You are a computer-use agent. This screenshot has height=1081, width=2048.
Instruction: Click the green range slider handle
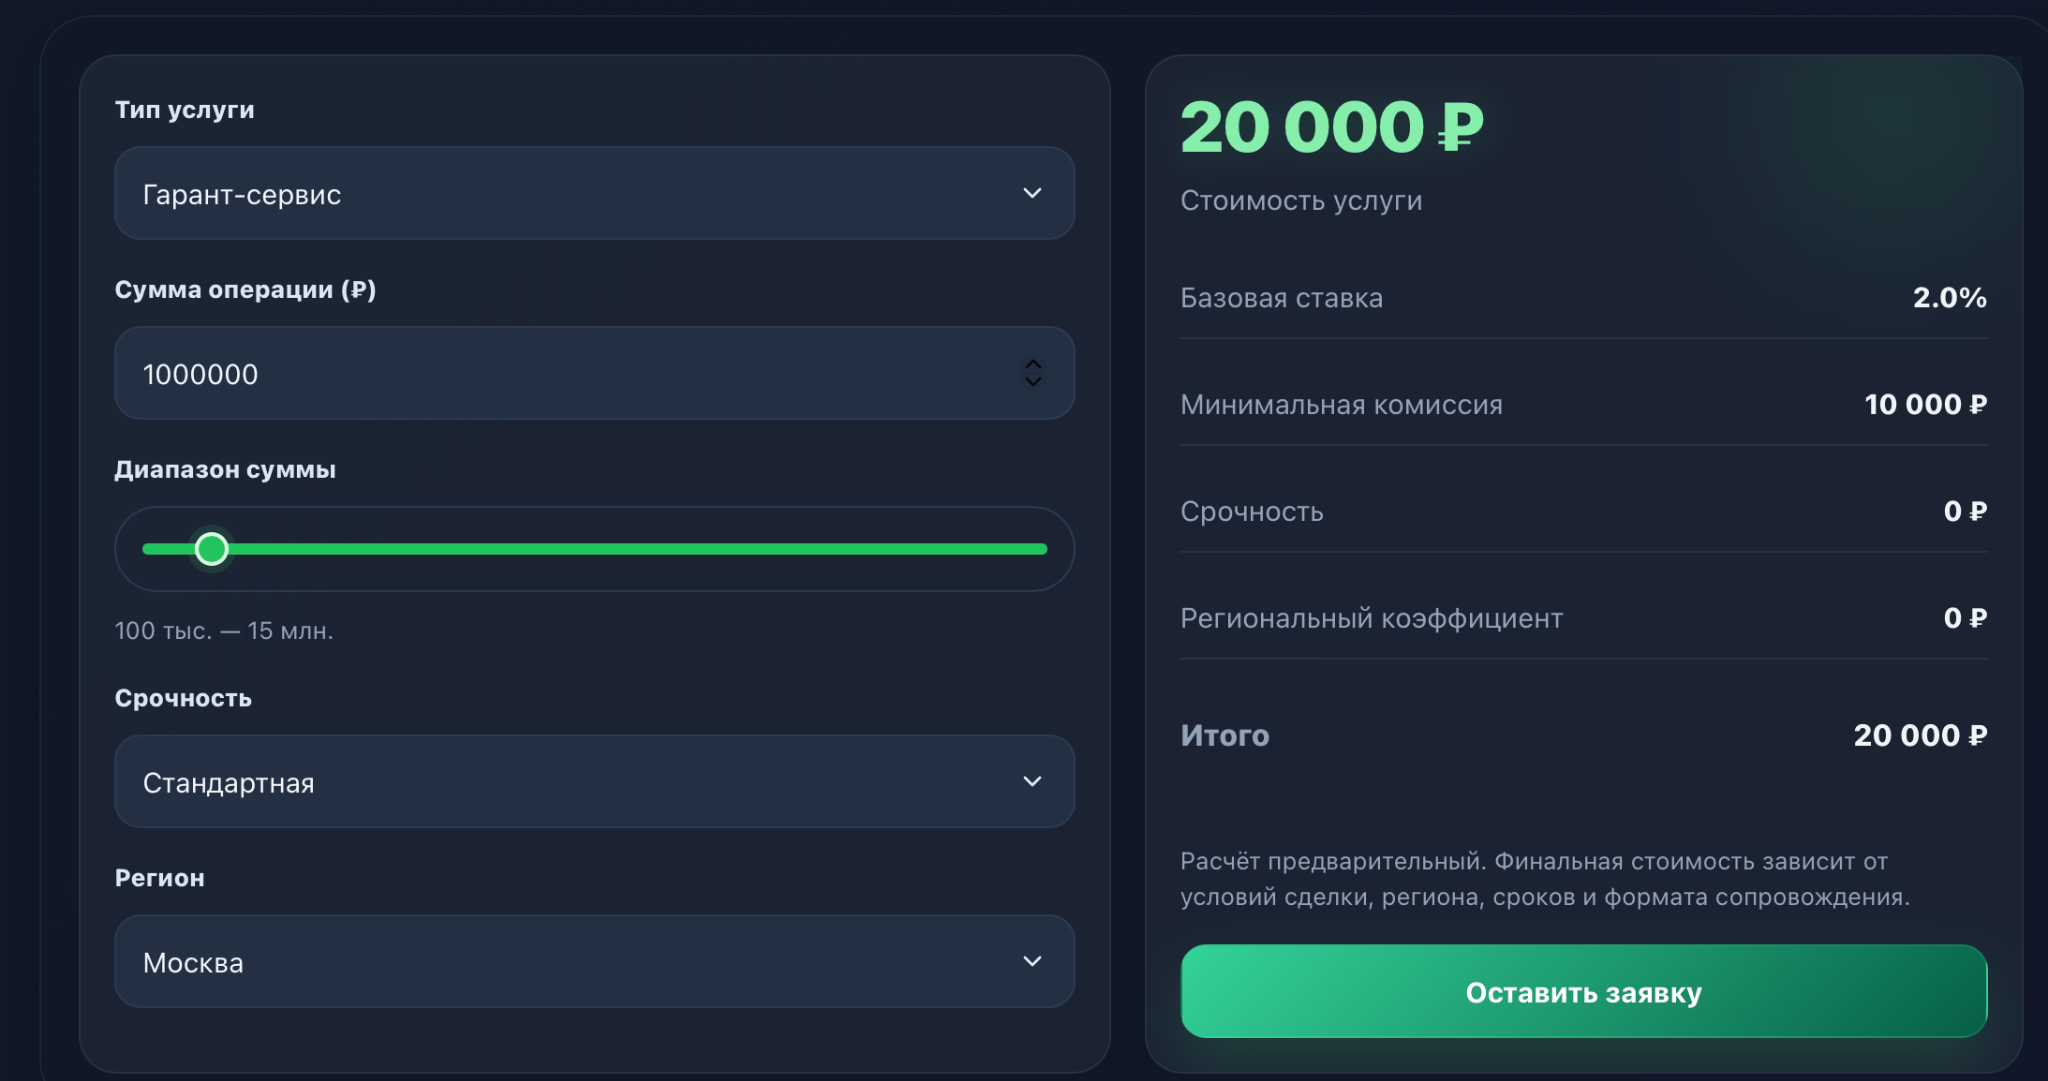tap(212, 549)
